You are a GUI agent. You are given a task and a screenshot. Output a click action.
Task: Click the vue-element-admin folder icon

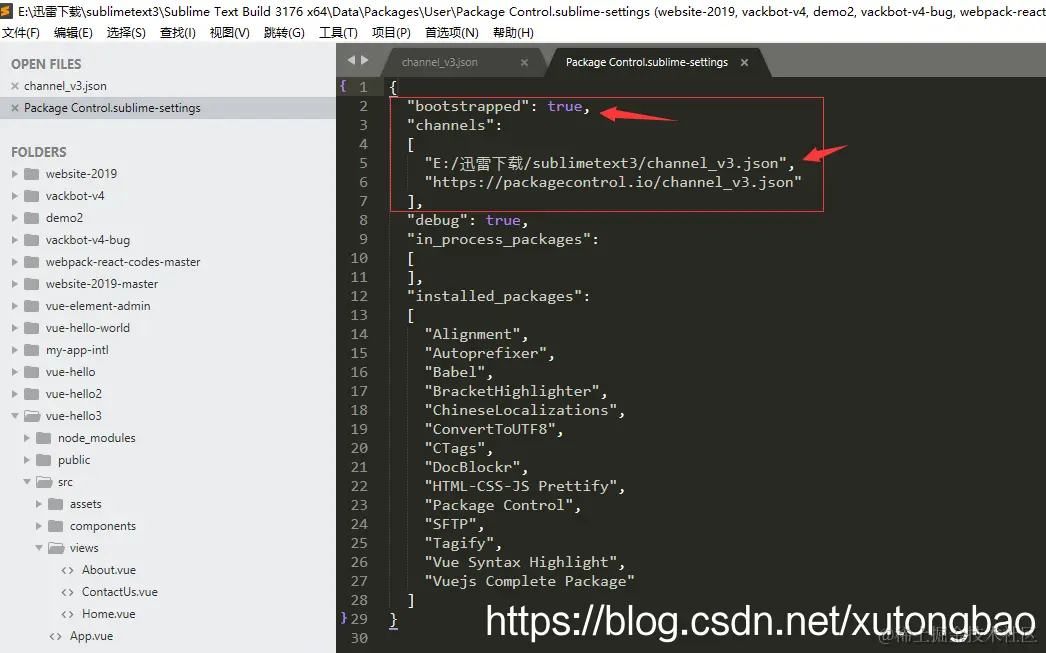[31, 306]
